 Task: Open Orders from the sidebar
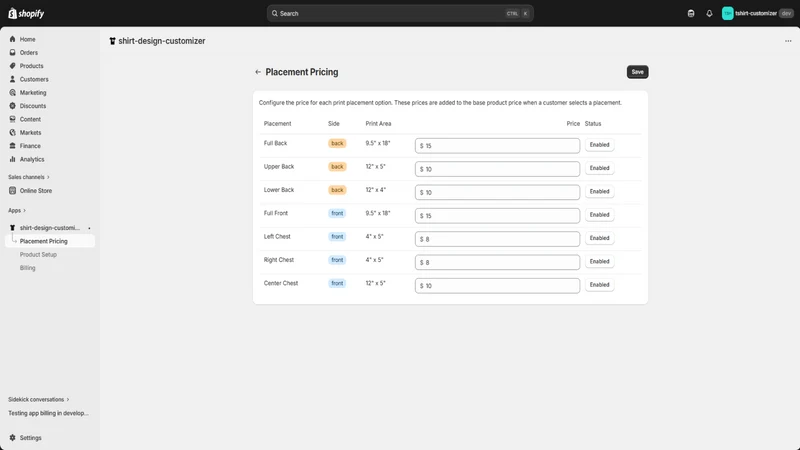[29, 53]
